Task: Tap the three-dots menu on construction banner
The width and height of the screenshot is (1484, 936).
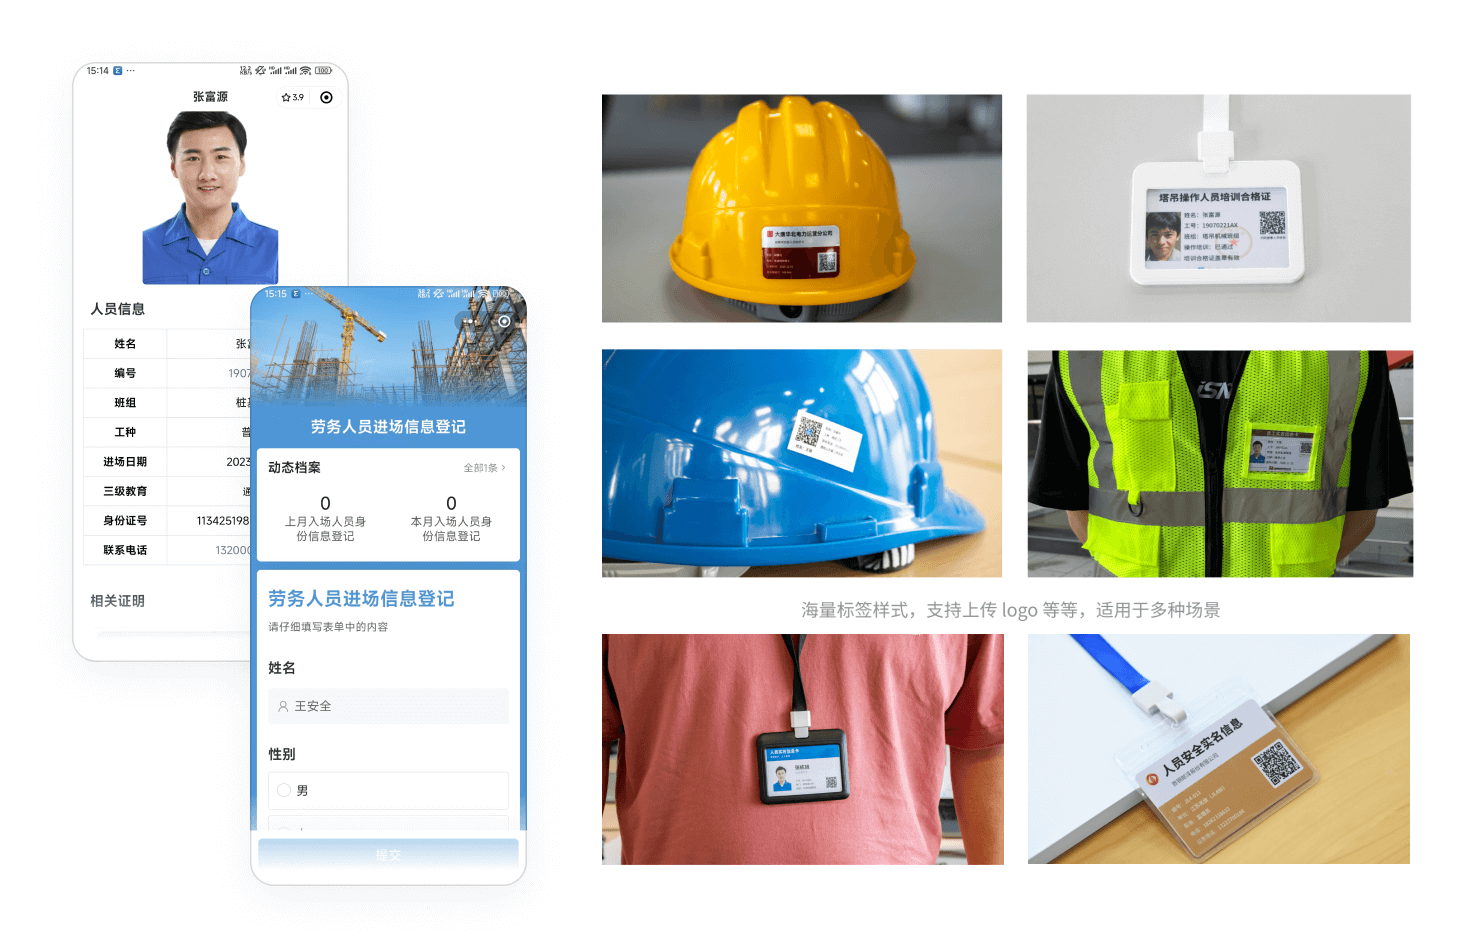Action: click(x=469, y=321)
